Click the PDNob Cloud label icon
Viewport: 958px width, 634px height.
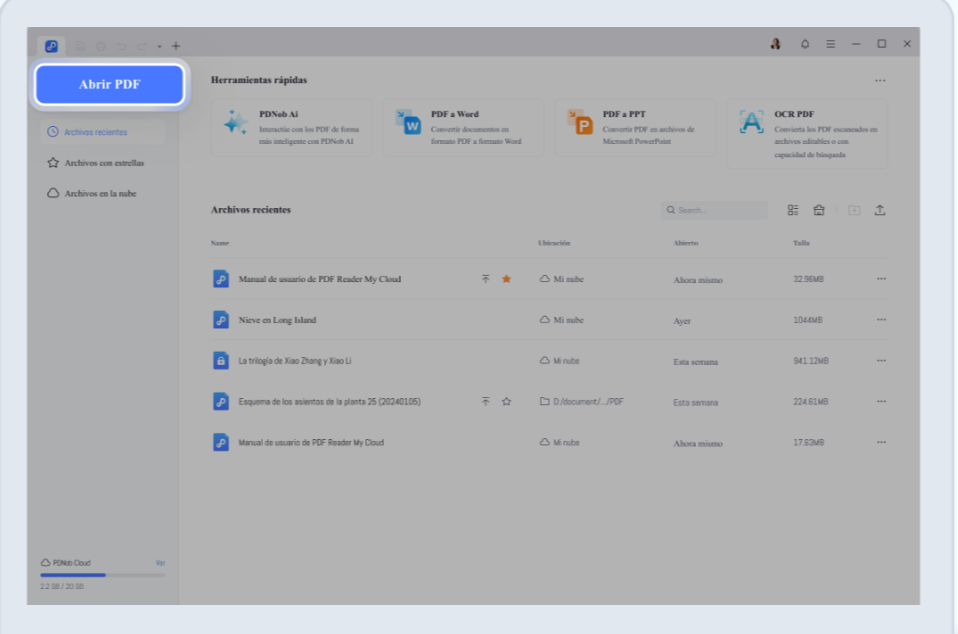tap(46, 563)
